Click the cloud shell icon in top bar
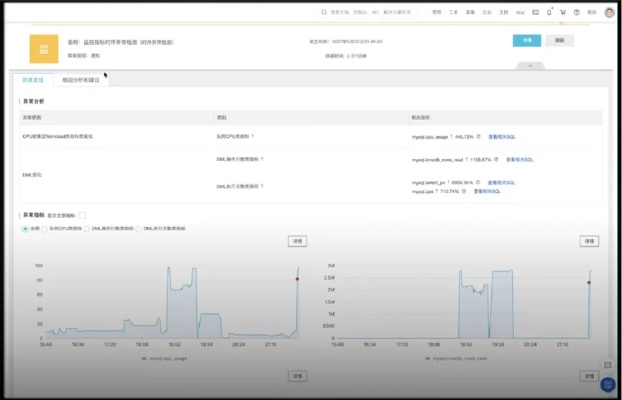This screenshot has height=400, width=622. click(x=535, y=12)
